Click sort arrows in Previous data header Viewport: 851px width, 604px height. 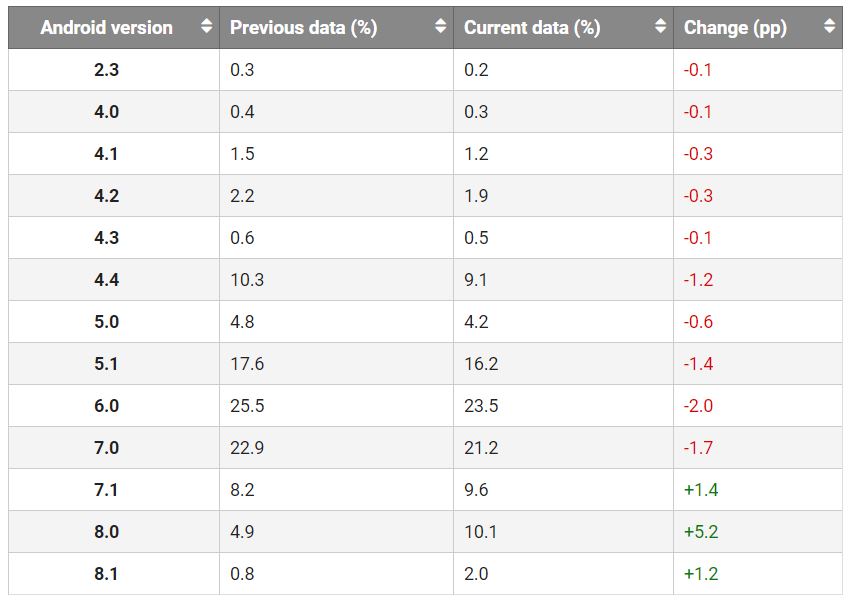click(440, 27)
